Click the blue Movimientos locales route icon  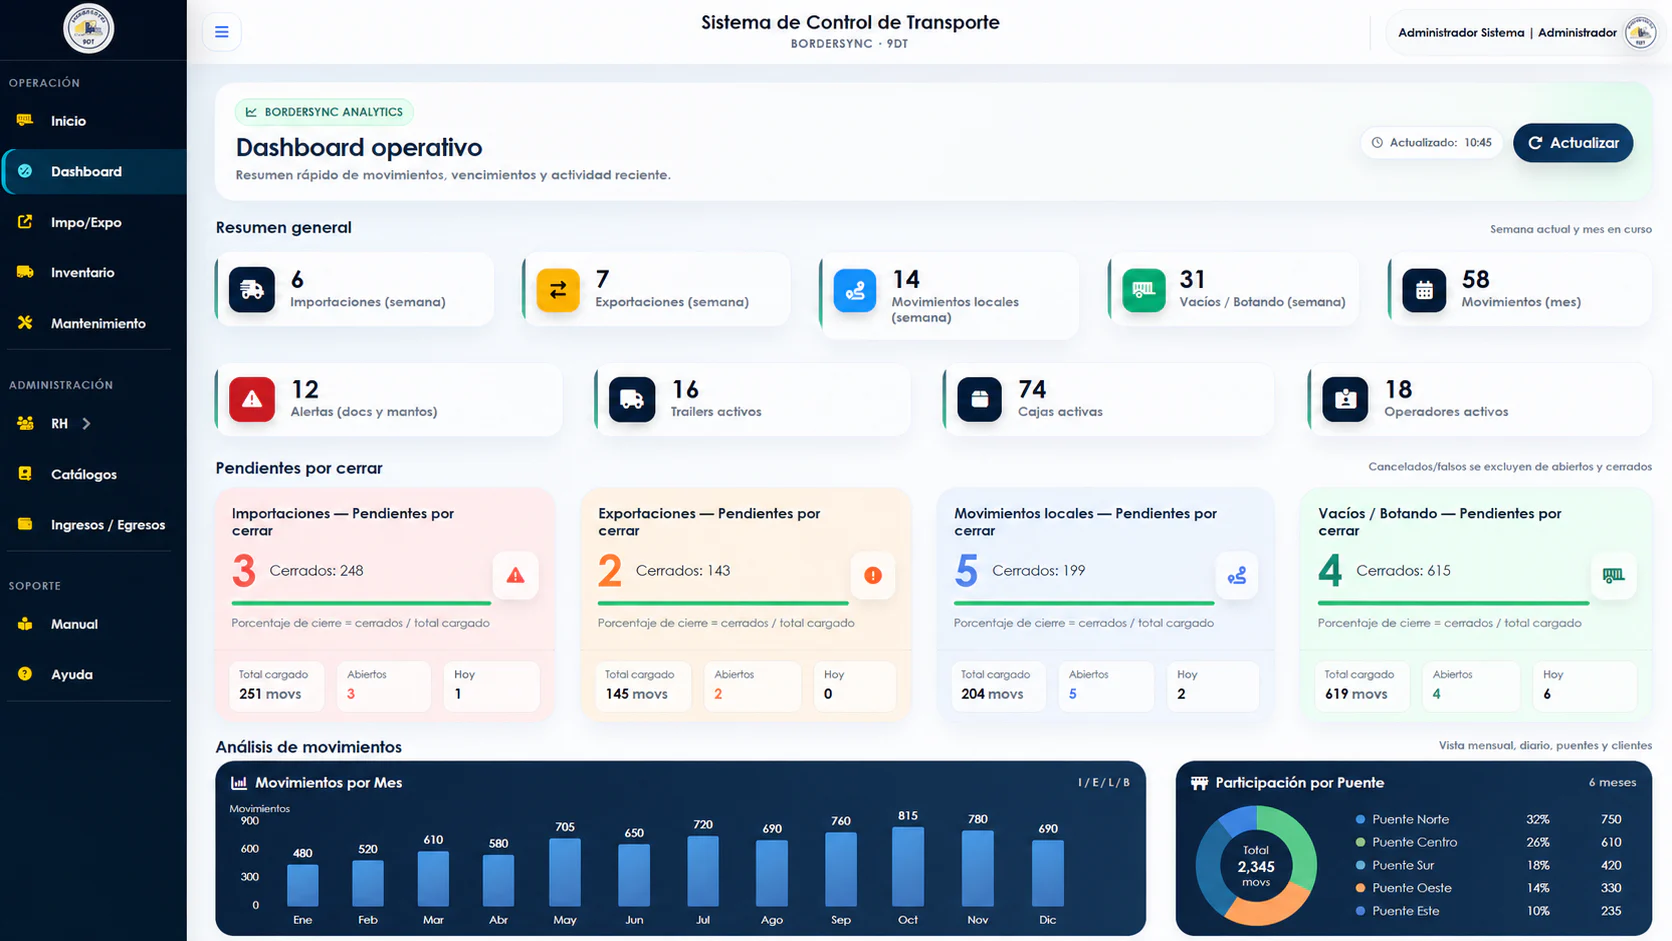pyautogui.click(x=855, y=290)
